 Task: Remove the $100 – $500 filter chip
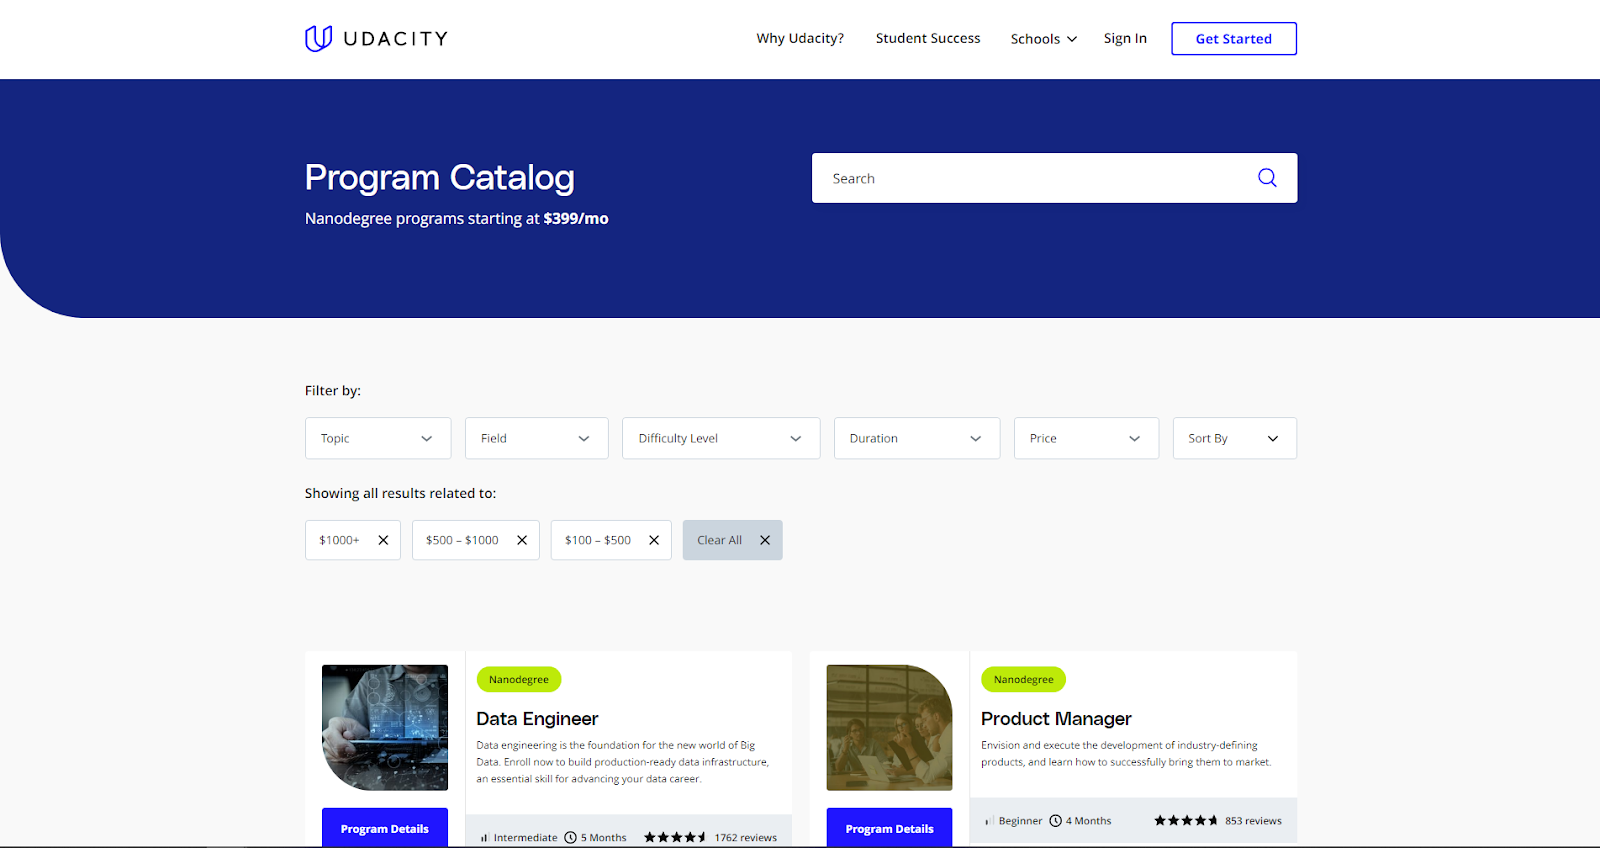(654, 540)
